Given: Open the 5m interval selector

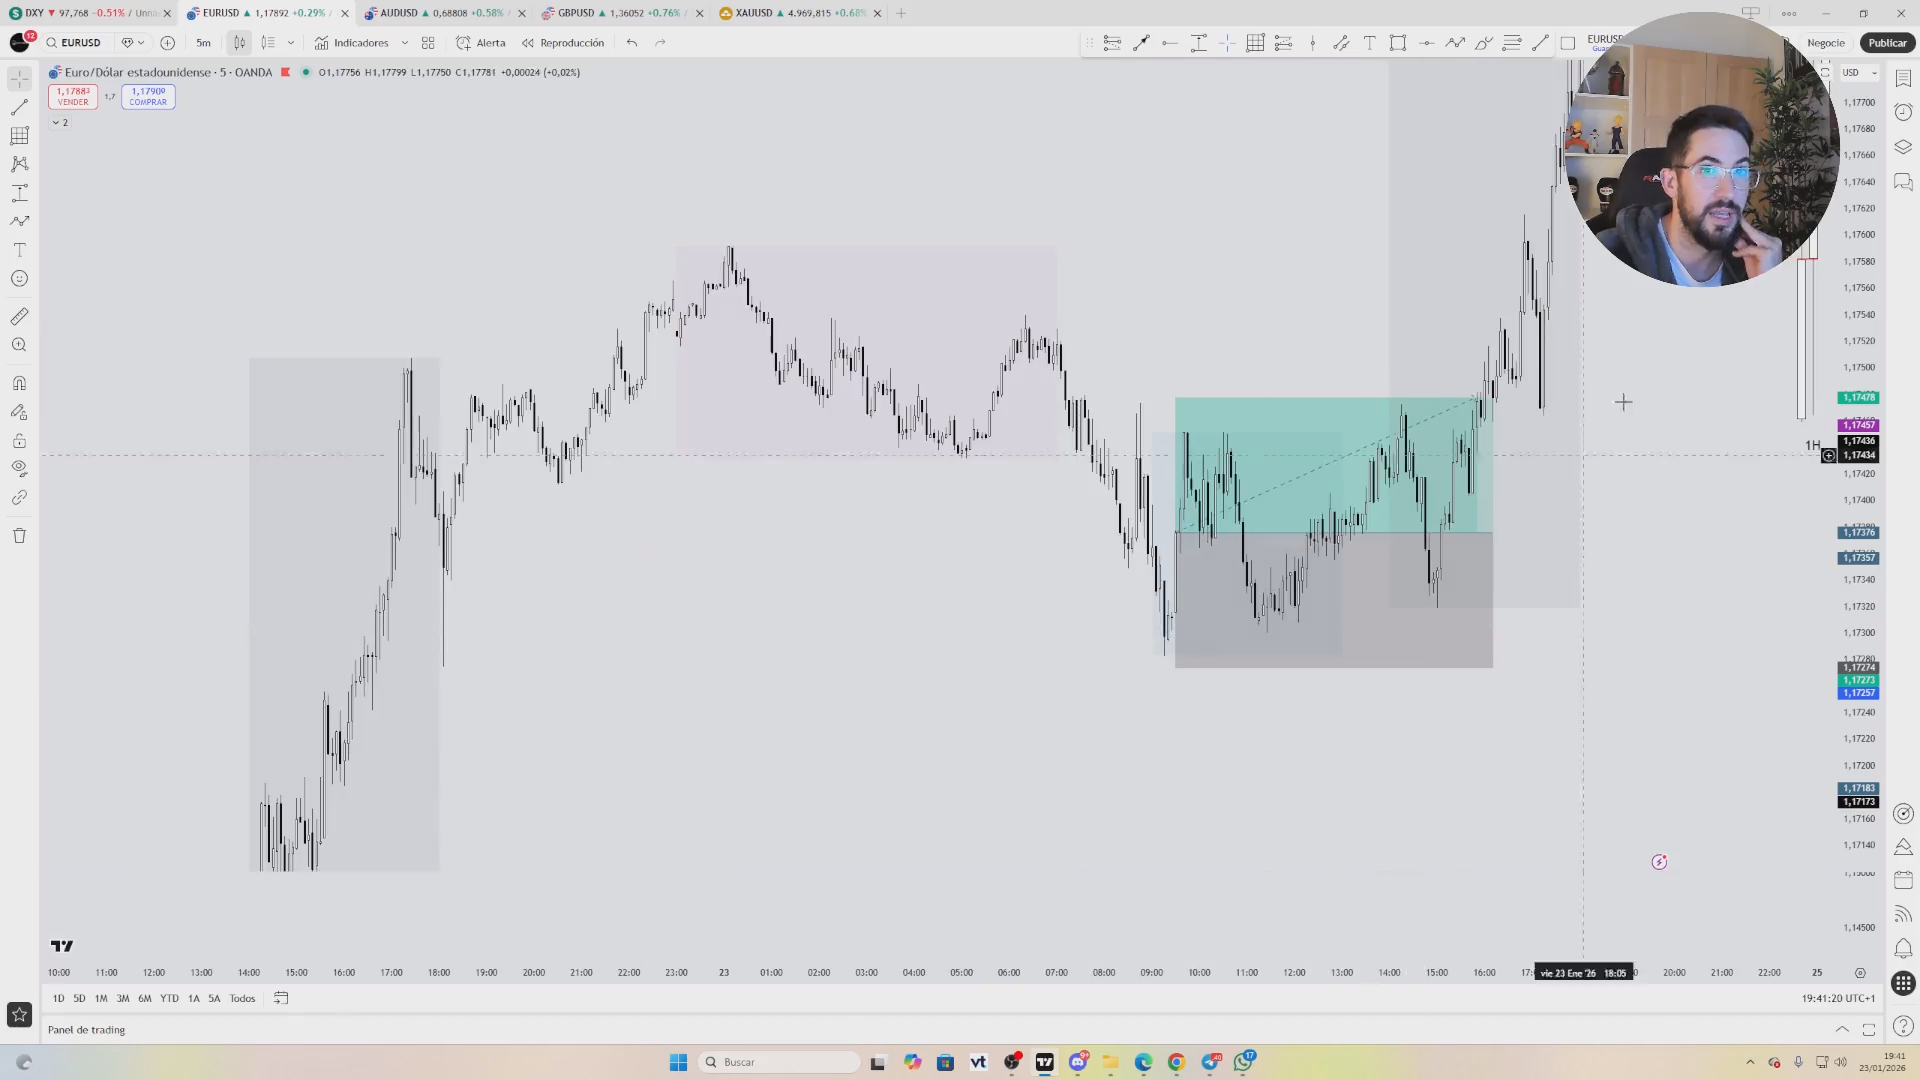Looking at the screenshot, I should click(204, 43).
